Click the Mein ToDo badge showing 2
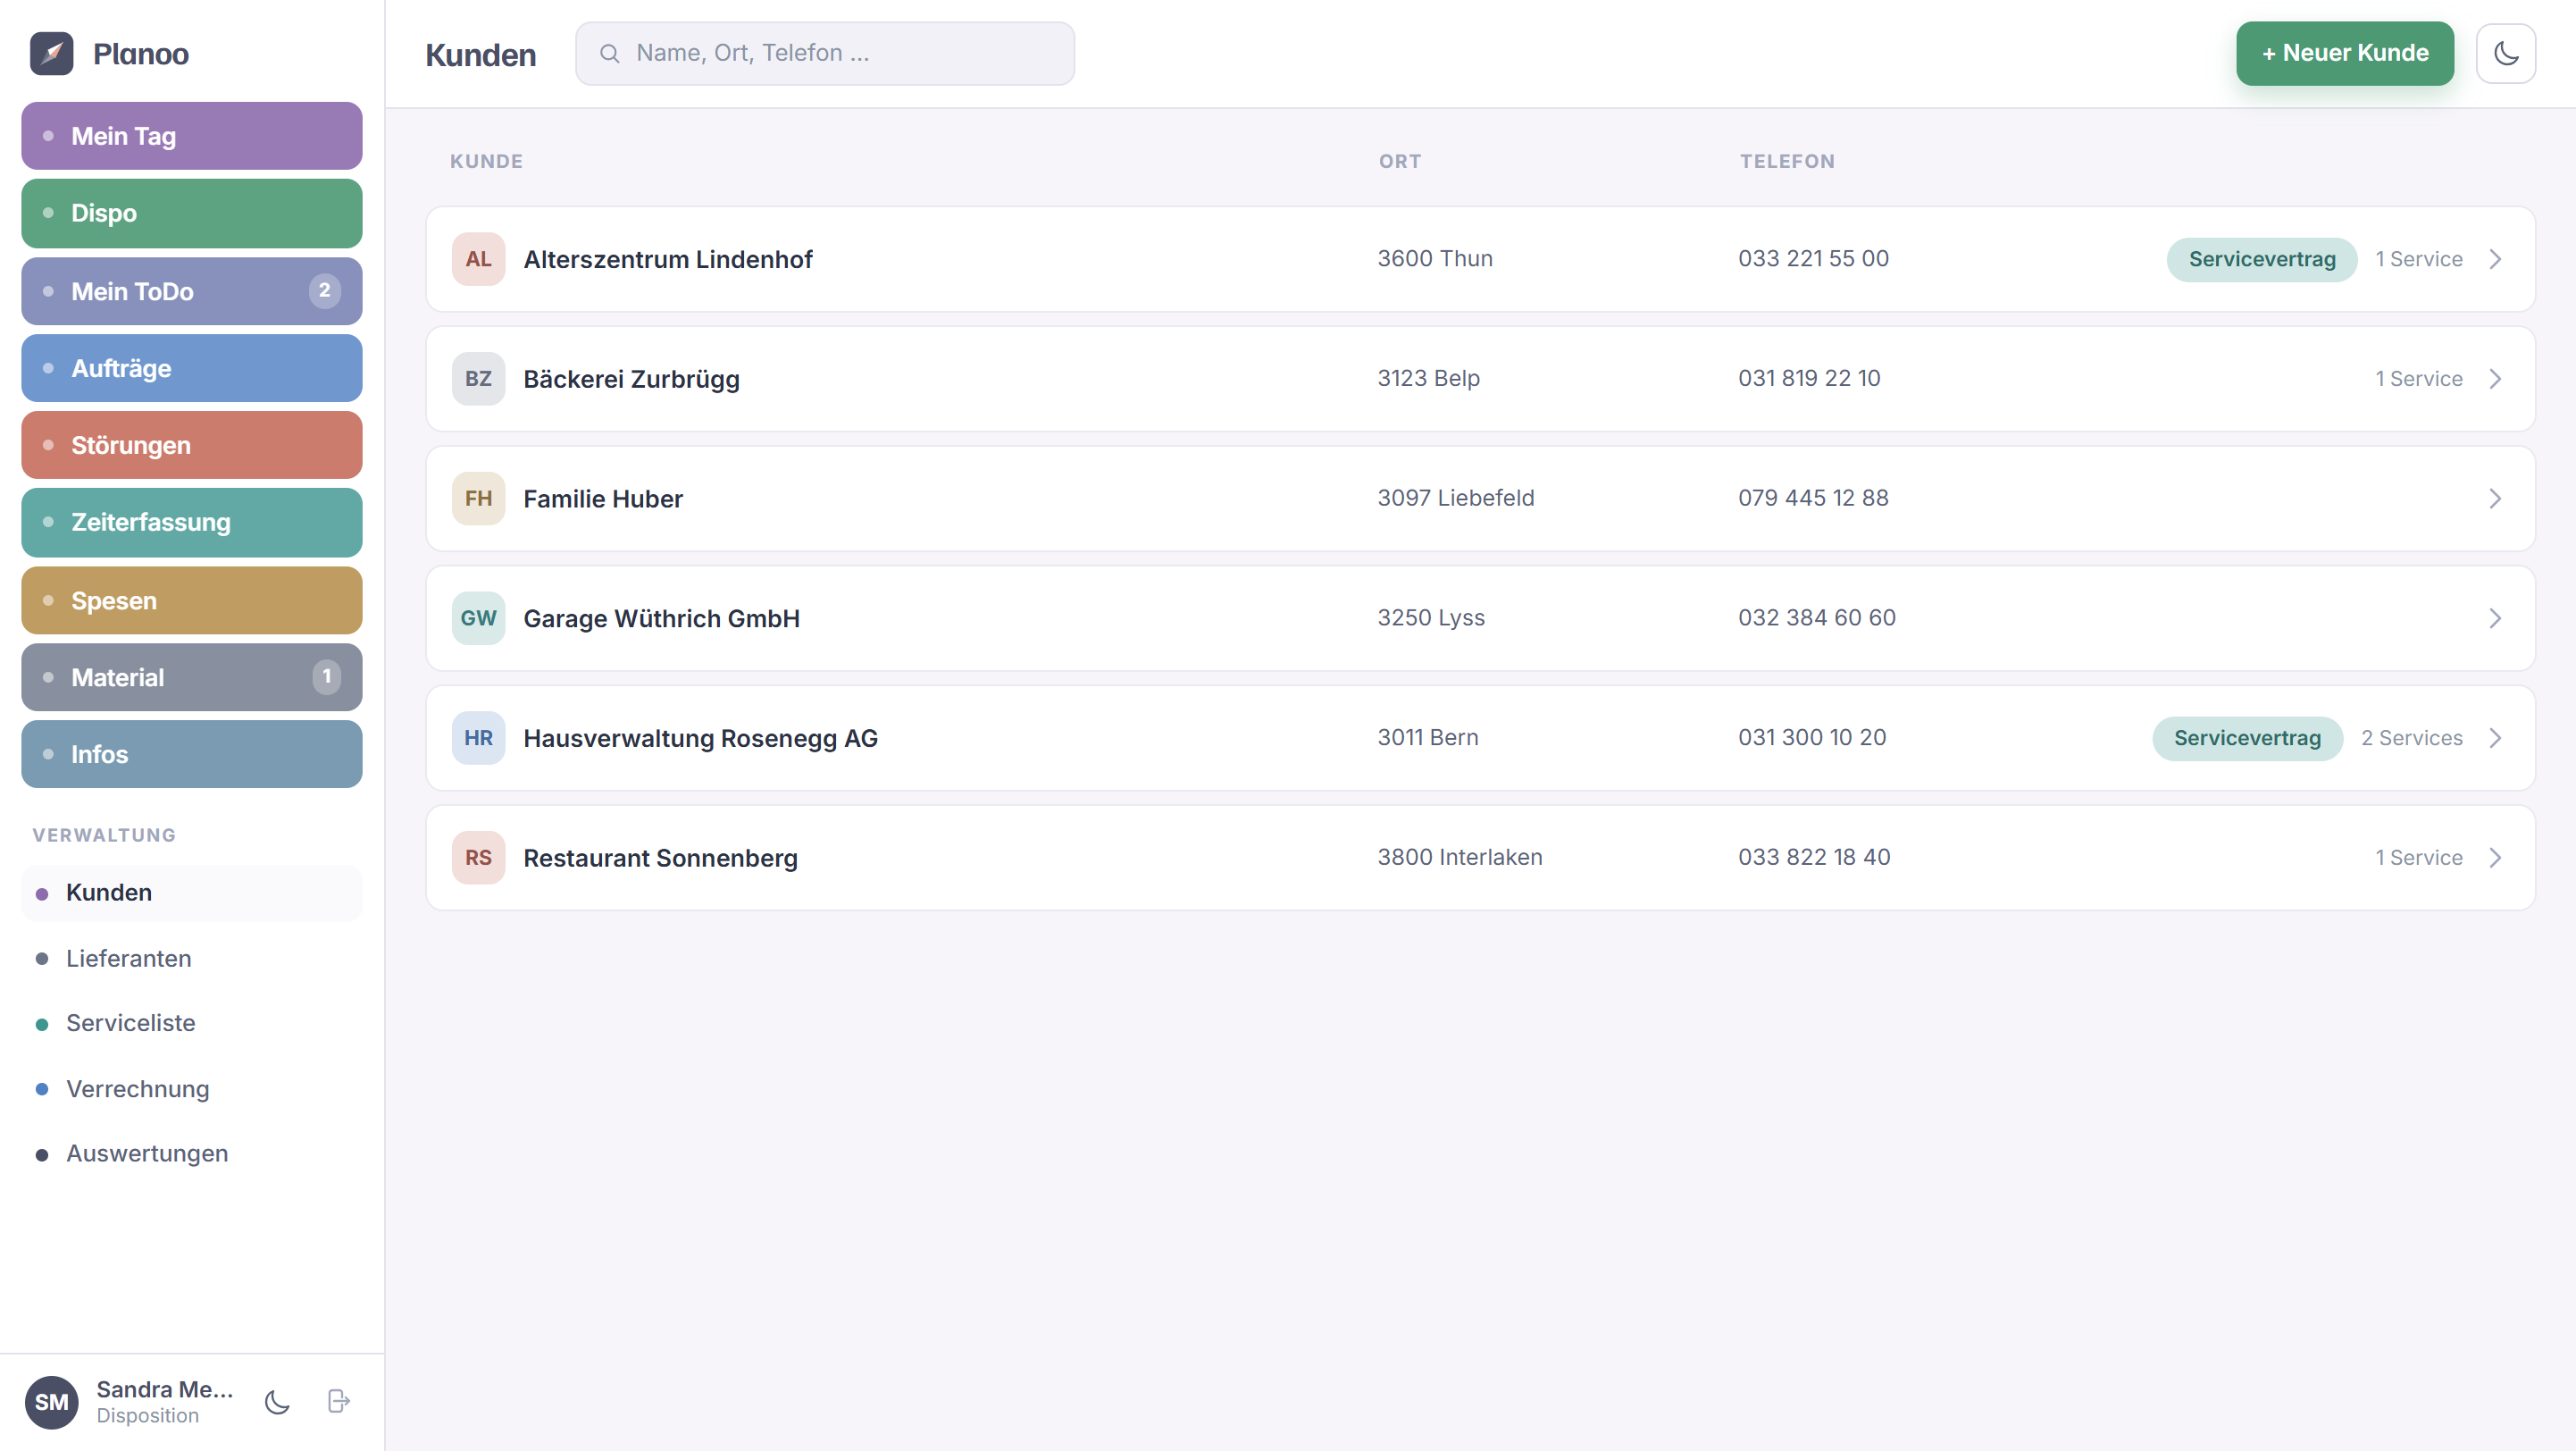This screenshot has width=2576, height=1451. pos(324,291)
